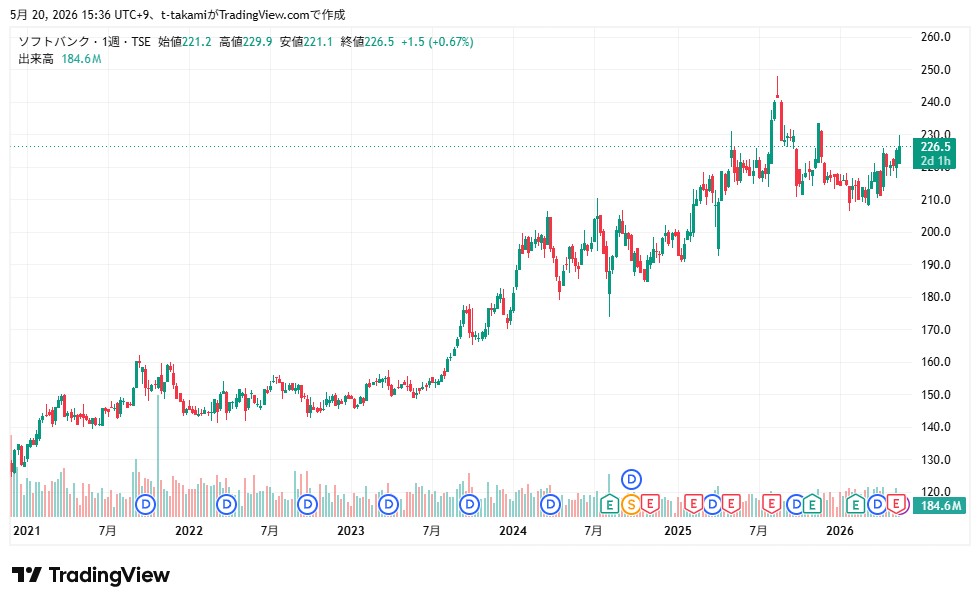980x605 pixels.
Task: Click the 2021 time axis label
Action: 26,531
